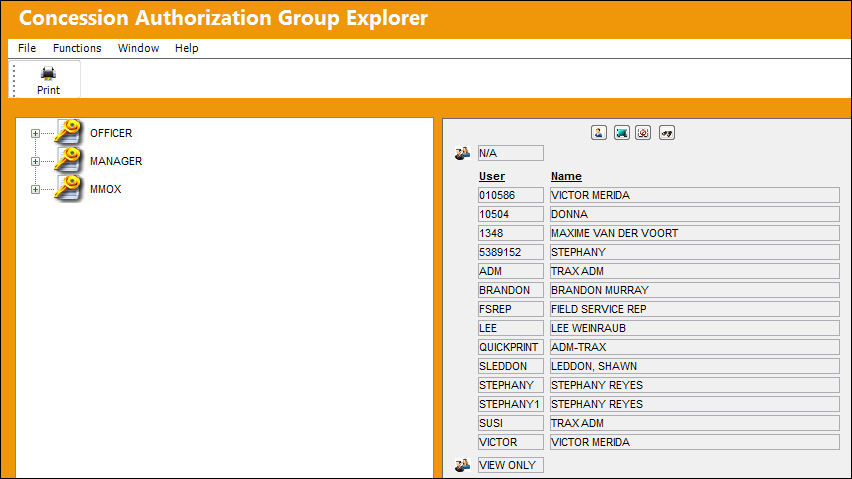Open the Help menu
The height and width of the screenshot is (479, 852).
coord(186,48)
